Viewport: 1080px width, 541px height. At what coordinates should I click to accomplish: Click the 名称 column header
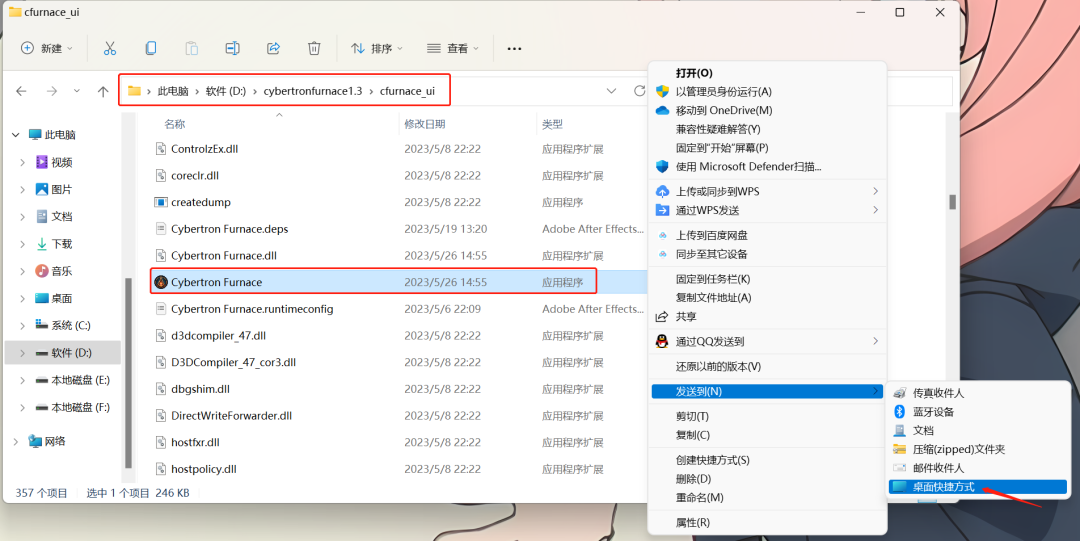click(x=174, y=124)
